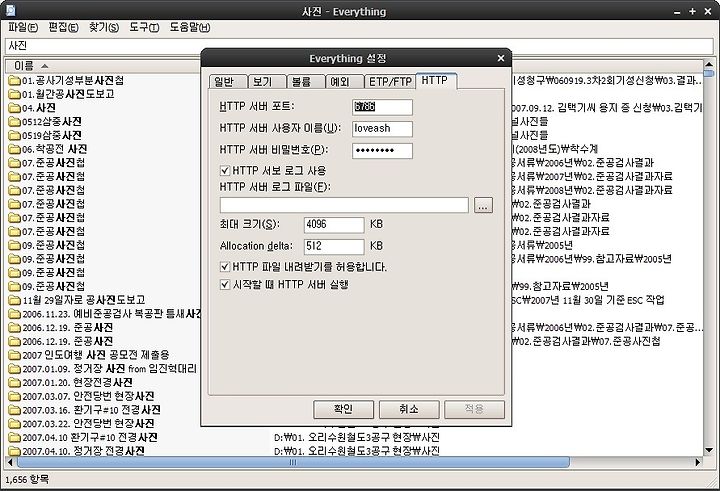The height and width of the screenshot is (491, 720).
Task: Click folder icon of 2007.03.22. 안전당번 현장사진
Action: tap(14, 424)
